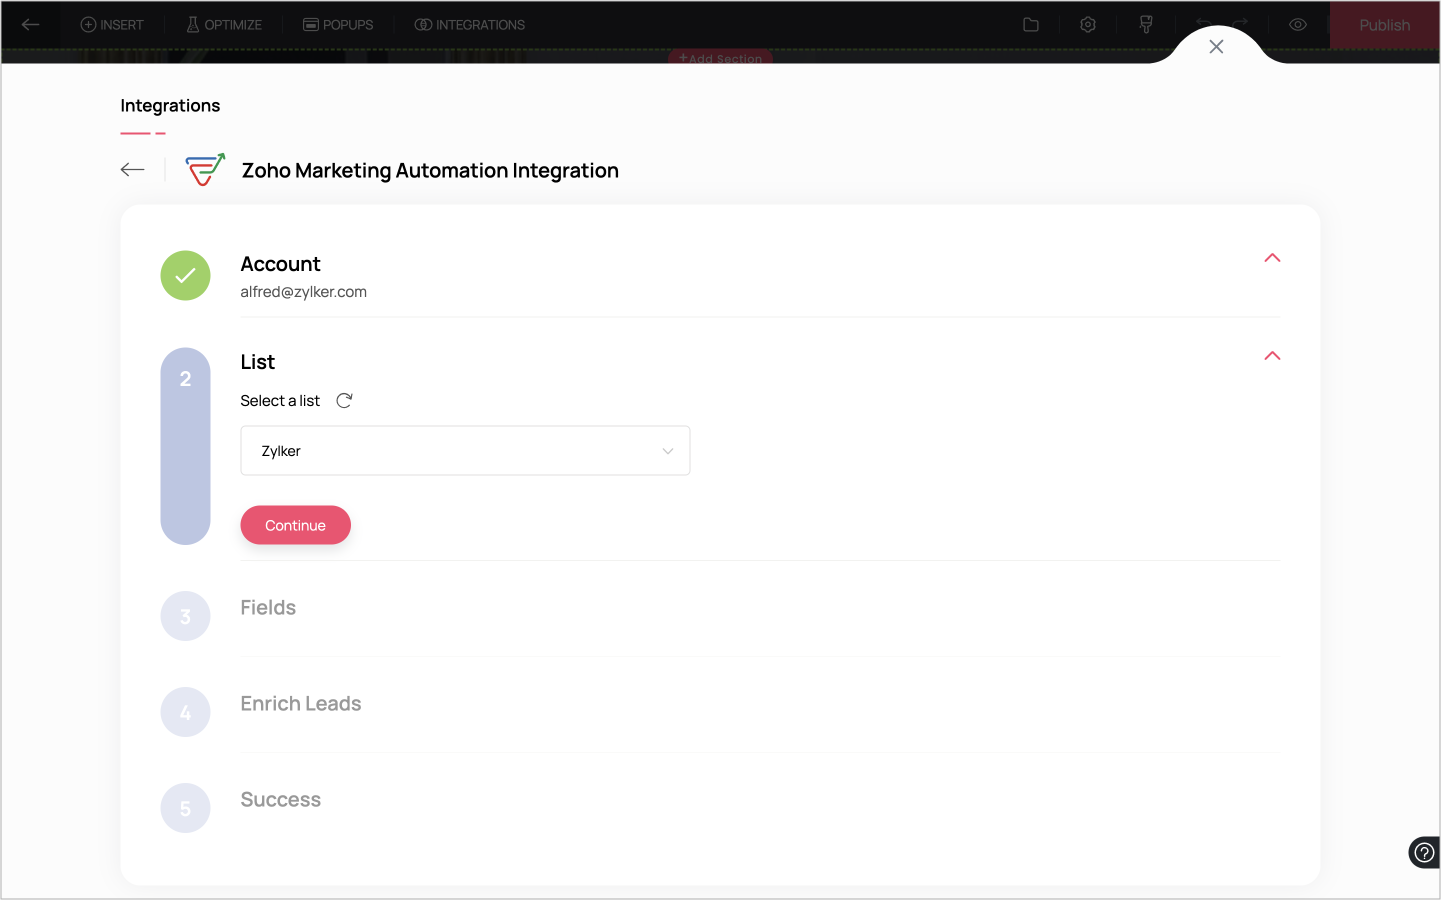Open the help question mark icon
Screen dimensions: 1441x900
point(1424,853)
